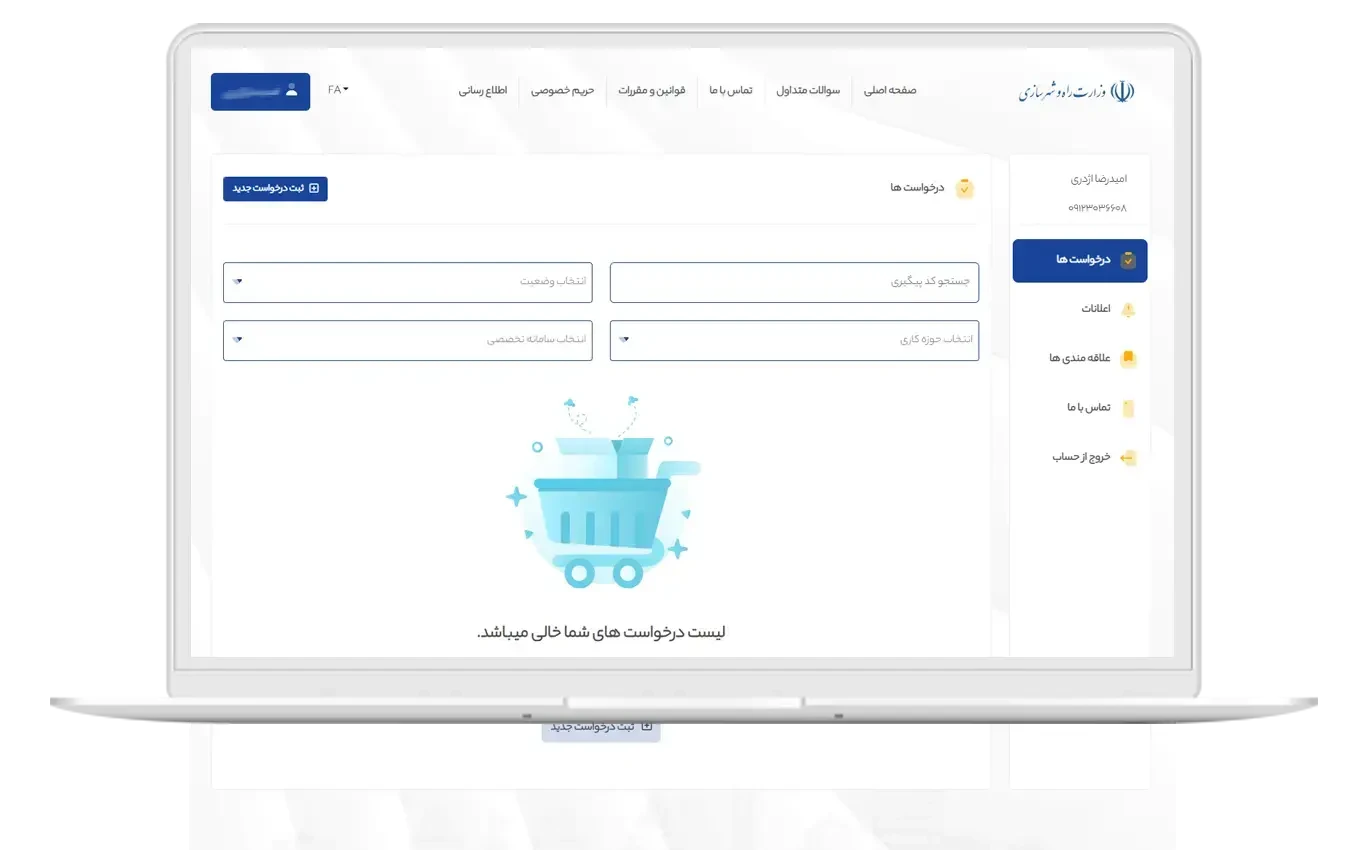This screenshot has width=1366, height=850.
Task: Click the جستجو کد پیگیری search field
Action: click(794, 282)
